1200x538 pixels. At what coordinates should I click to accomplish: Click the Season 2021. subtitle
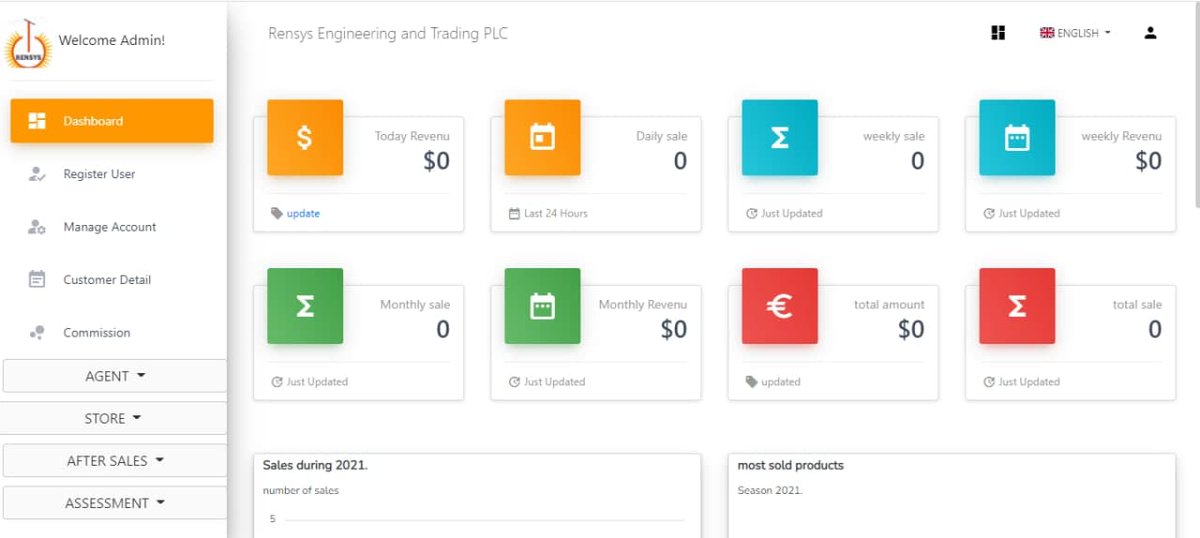770,490
